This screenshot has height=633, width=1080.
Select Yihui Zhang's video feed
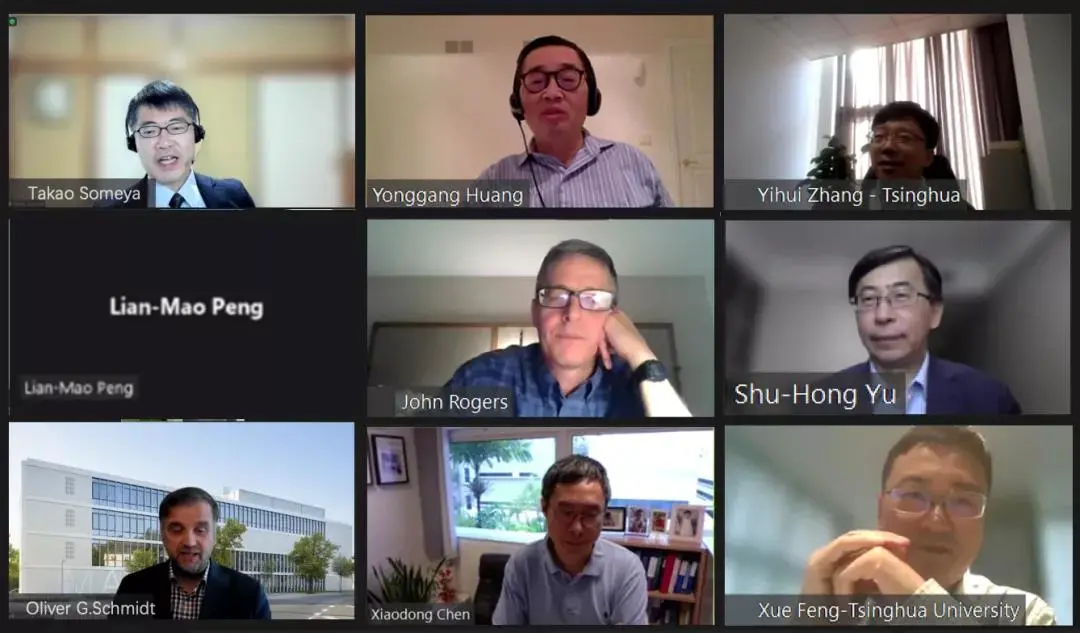pyautogui.click(x=897, y=112)
